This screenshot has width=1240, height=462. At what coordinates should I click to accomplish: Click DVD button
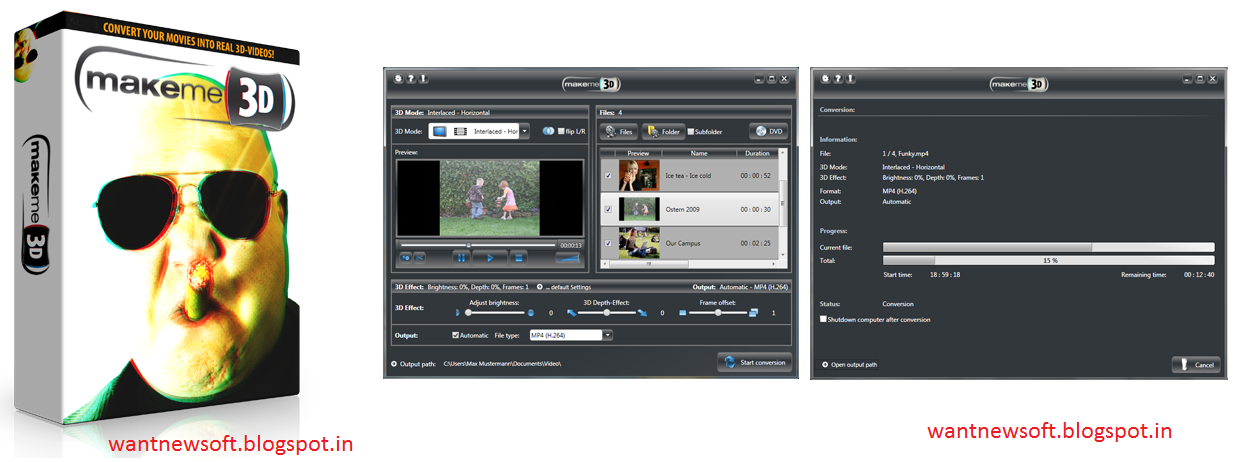(768, 131)
